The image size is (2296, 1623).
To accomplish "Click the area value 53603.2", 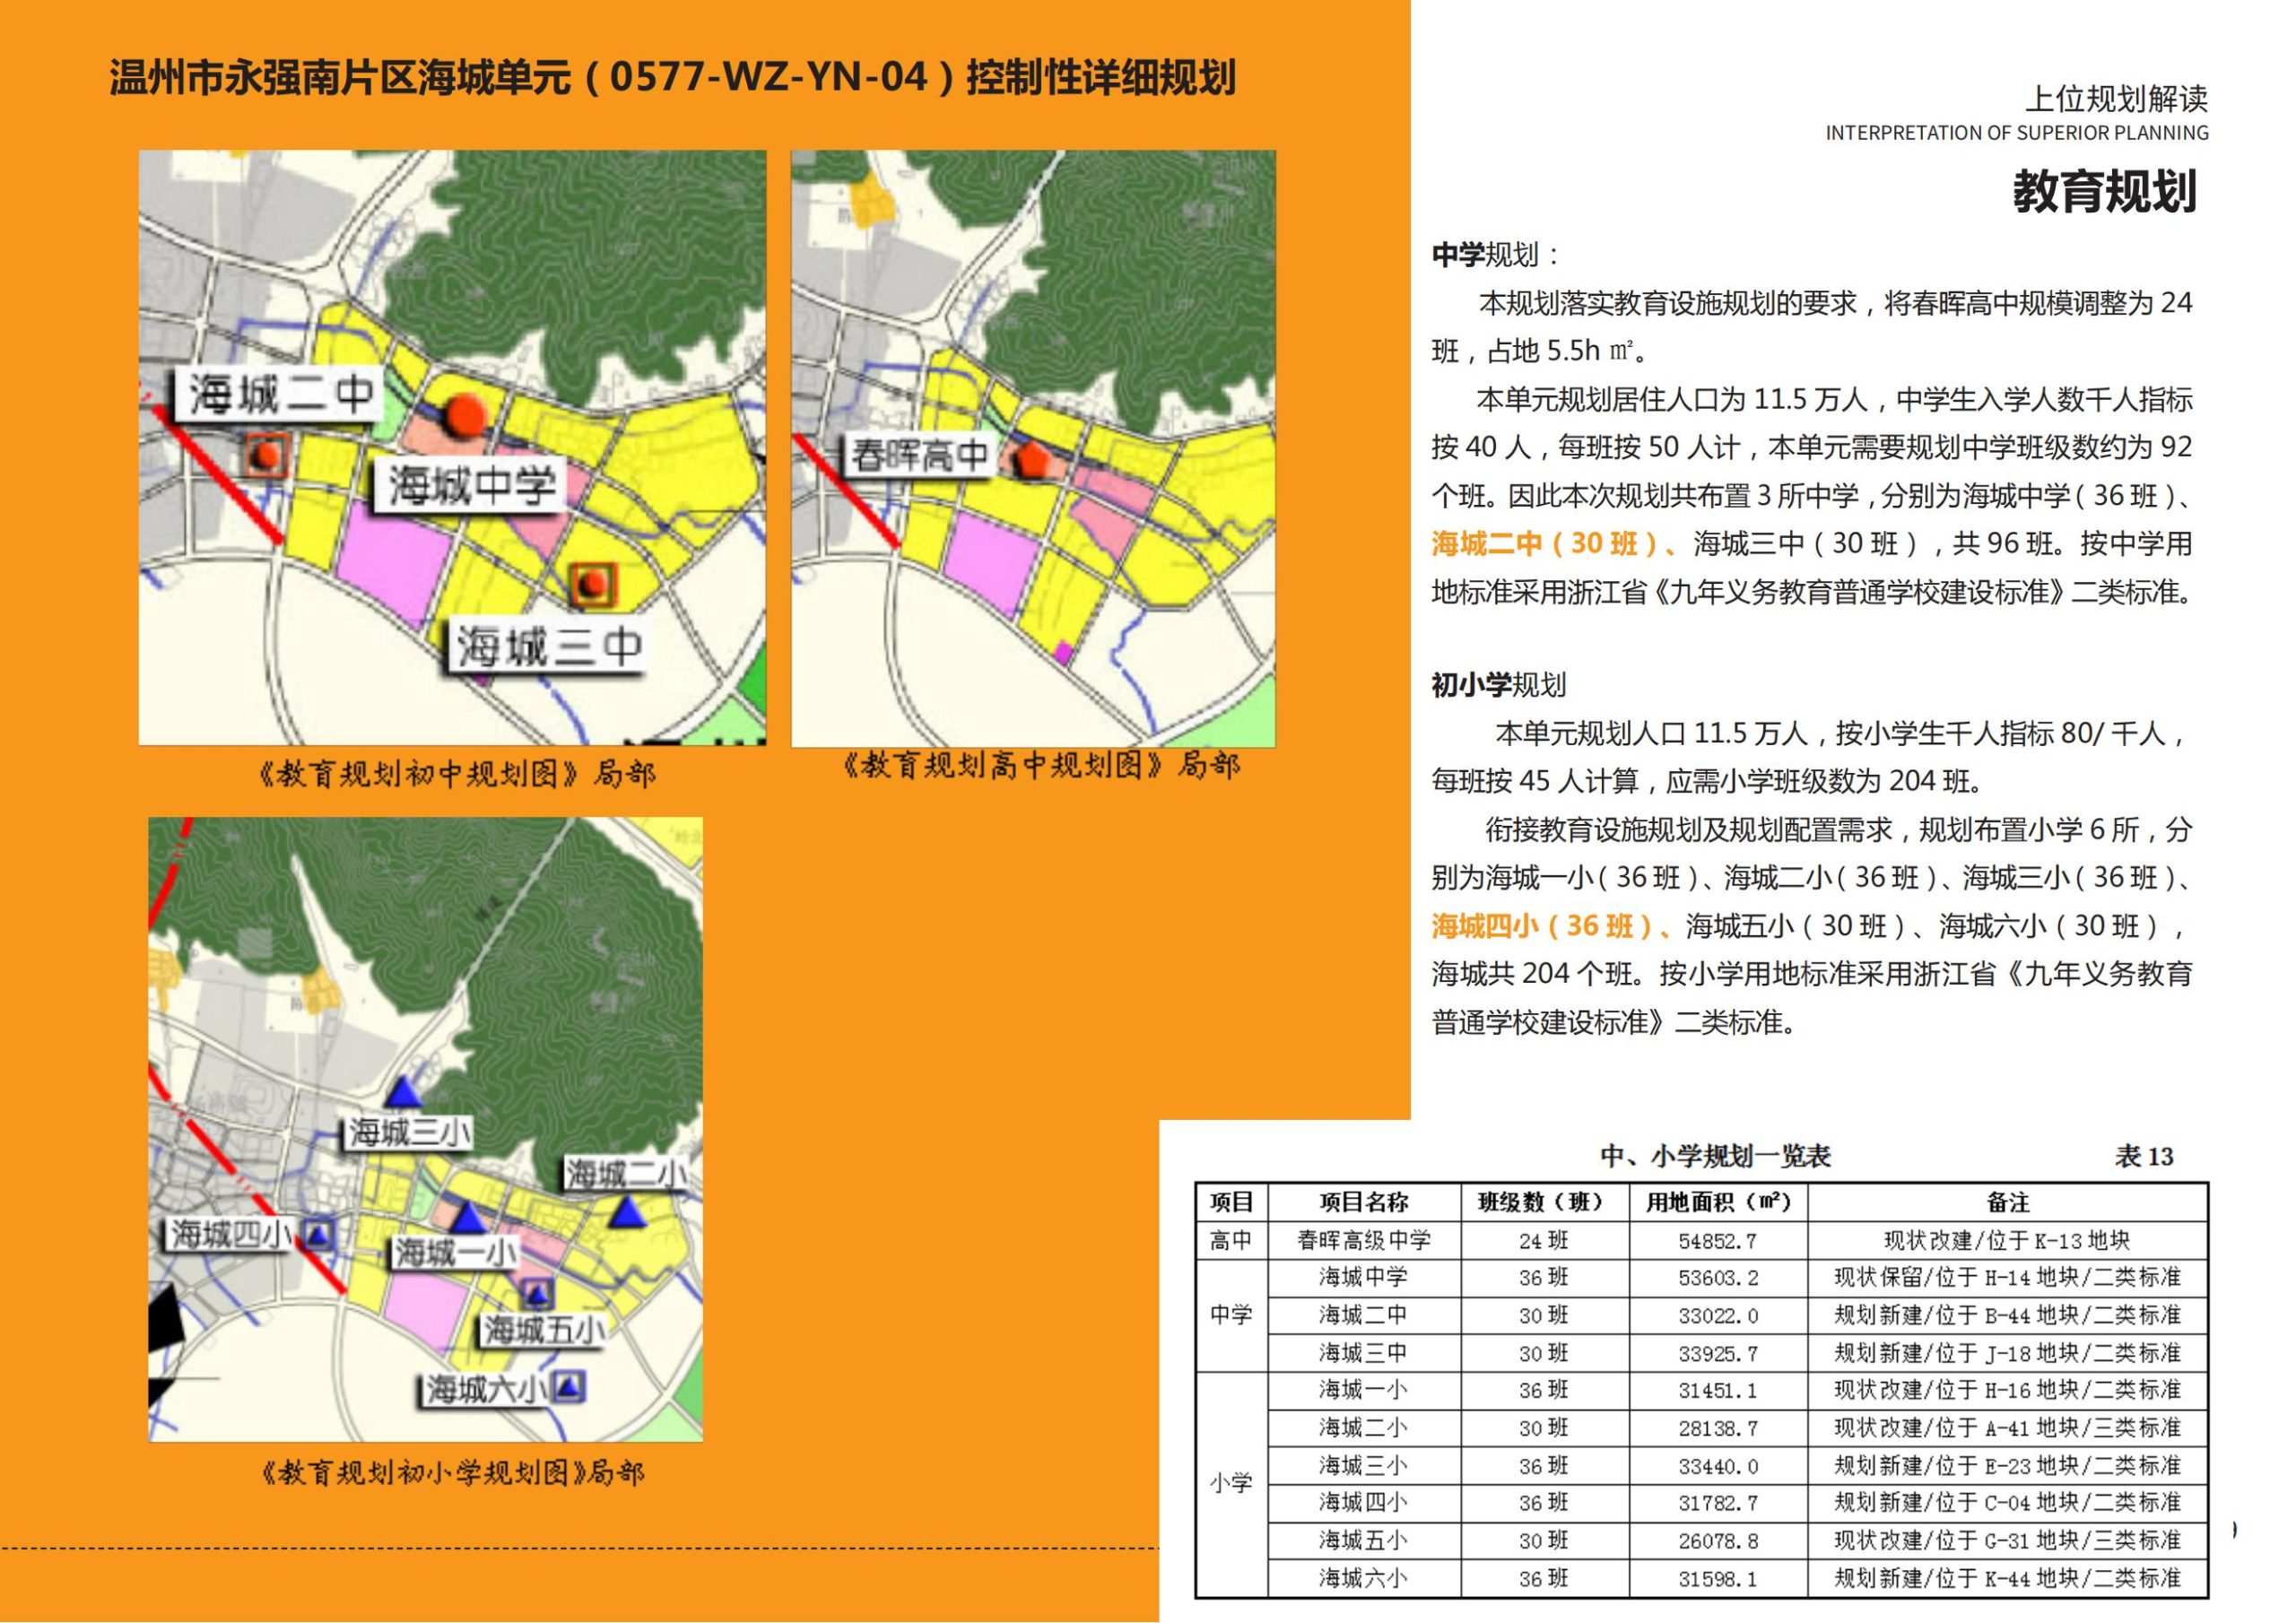I will tap(1718, 1278).
